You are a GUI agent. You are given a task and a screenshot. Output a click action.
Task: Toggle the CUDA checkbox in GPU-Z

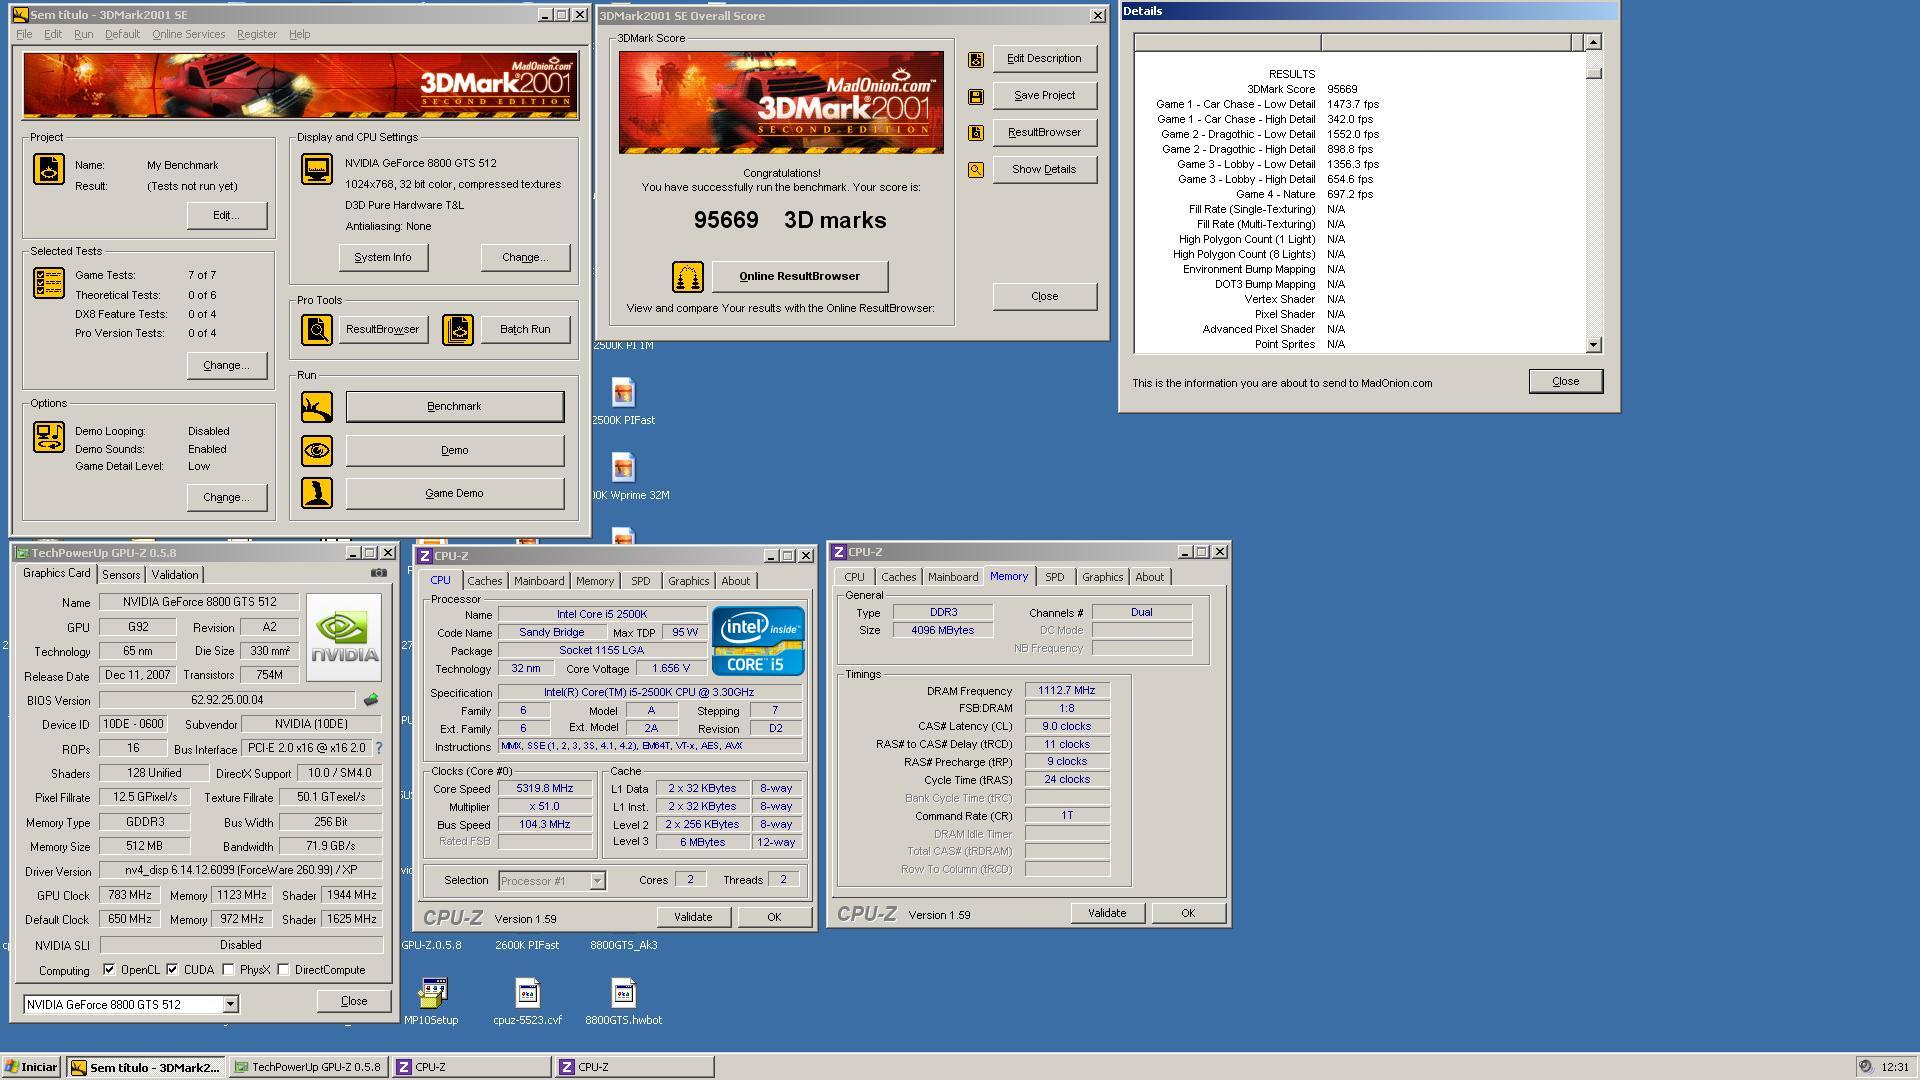pos(172,969)
